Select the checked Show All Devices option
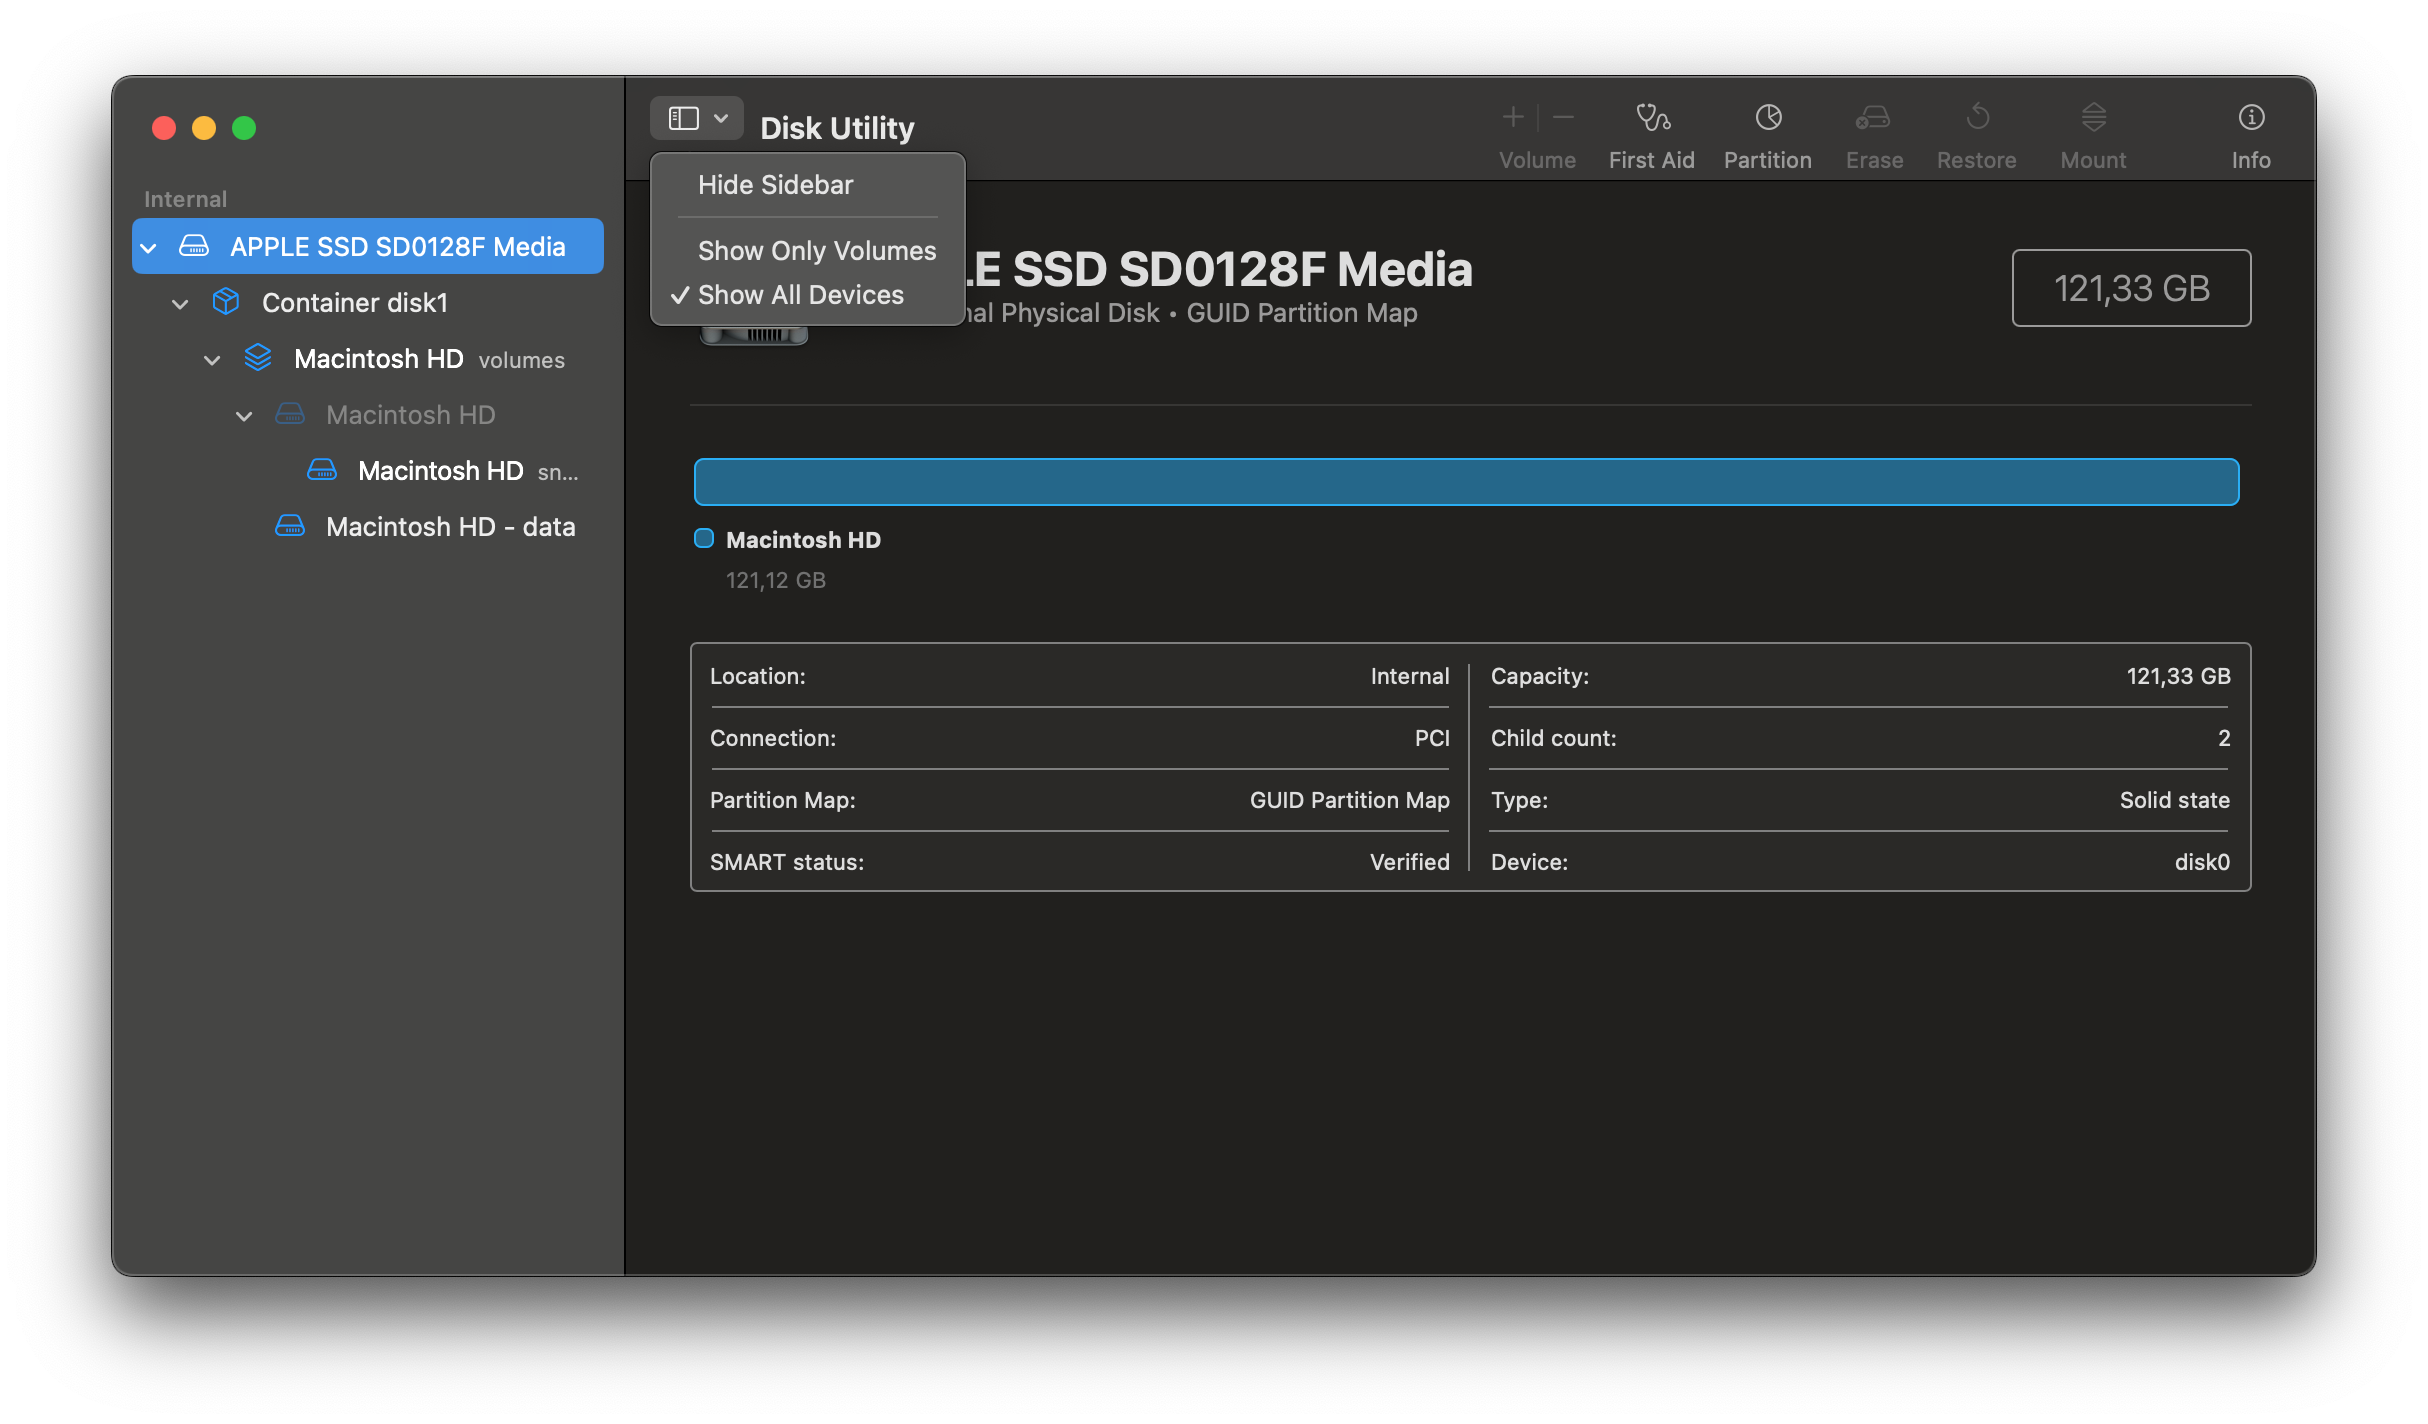The image size is (2428, 1424). tap(800, 295)
